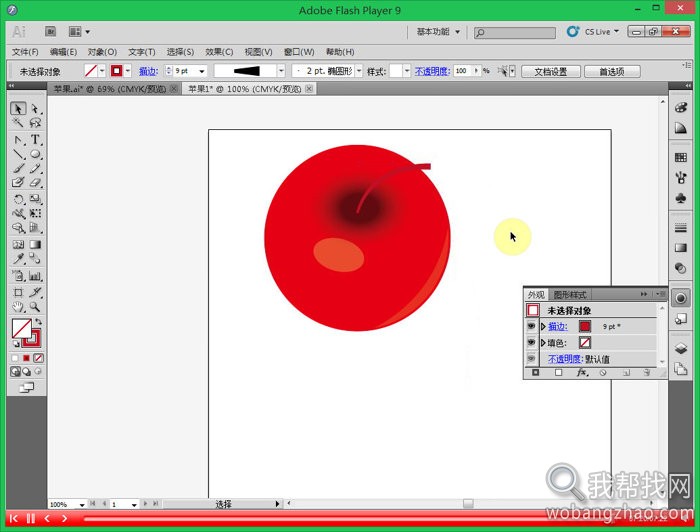This screenshot has height=532, width=700.
Task: Select the Pen tool
Action: [18, 140]
